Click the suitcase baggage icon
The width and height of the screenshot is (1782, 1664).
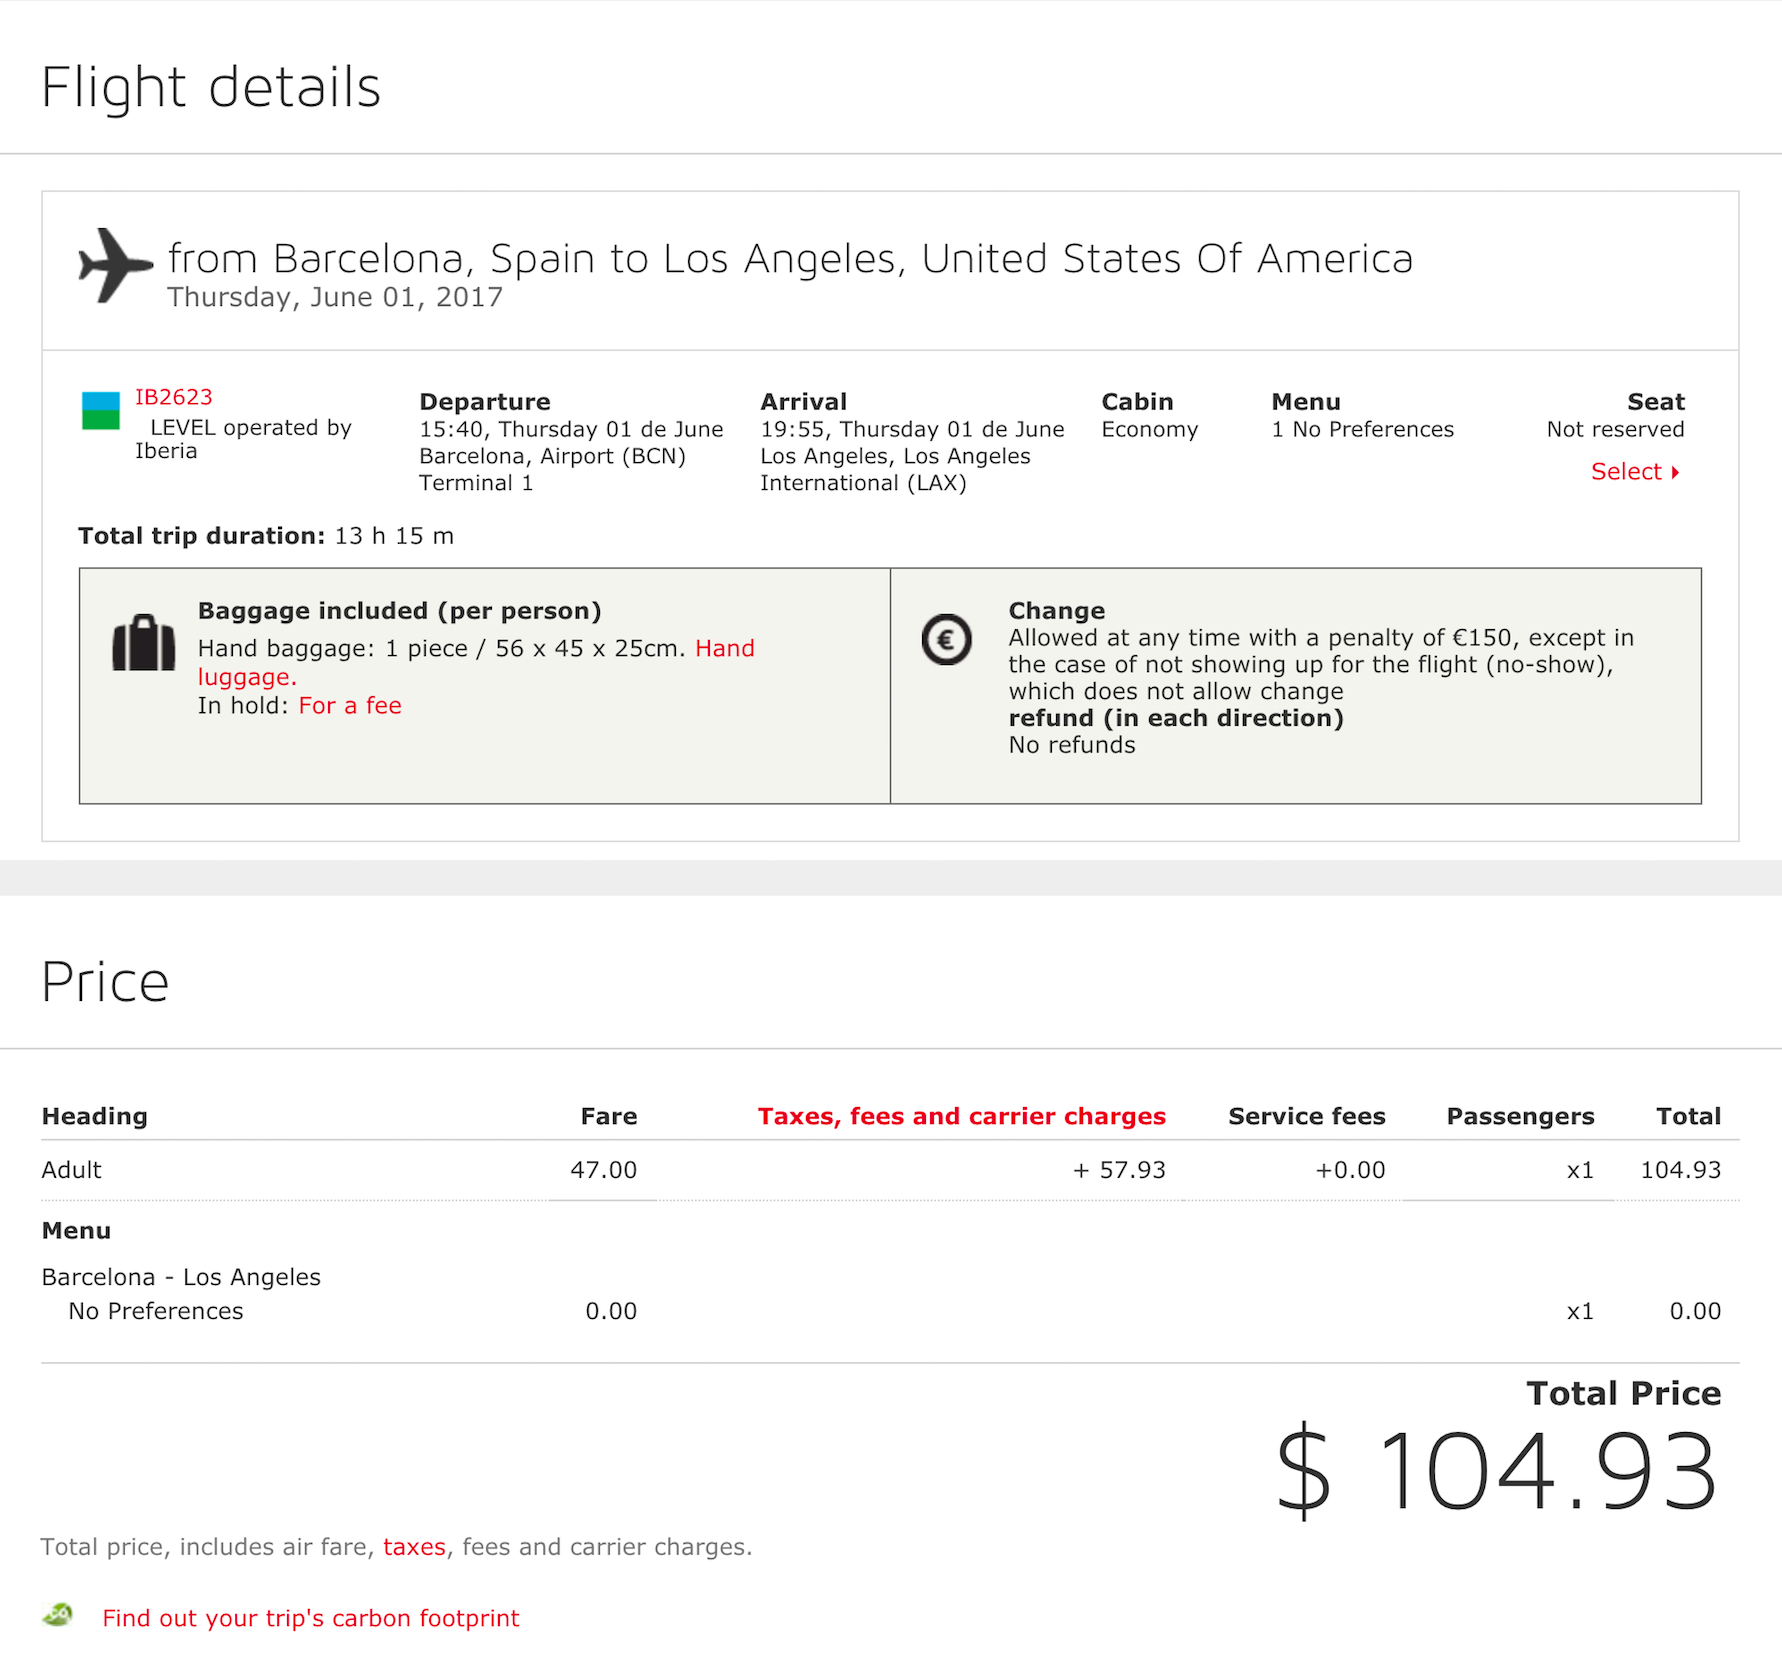(x=143, y=642)
